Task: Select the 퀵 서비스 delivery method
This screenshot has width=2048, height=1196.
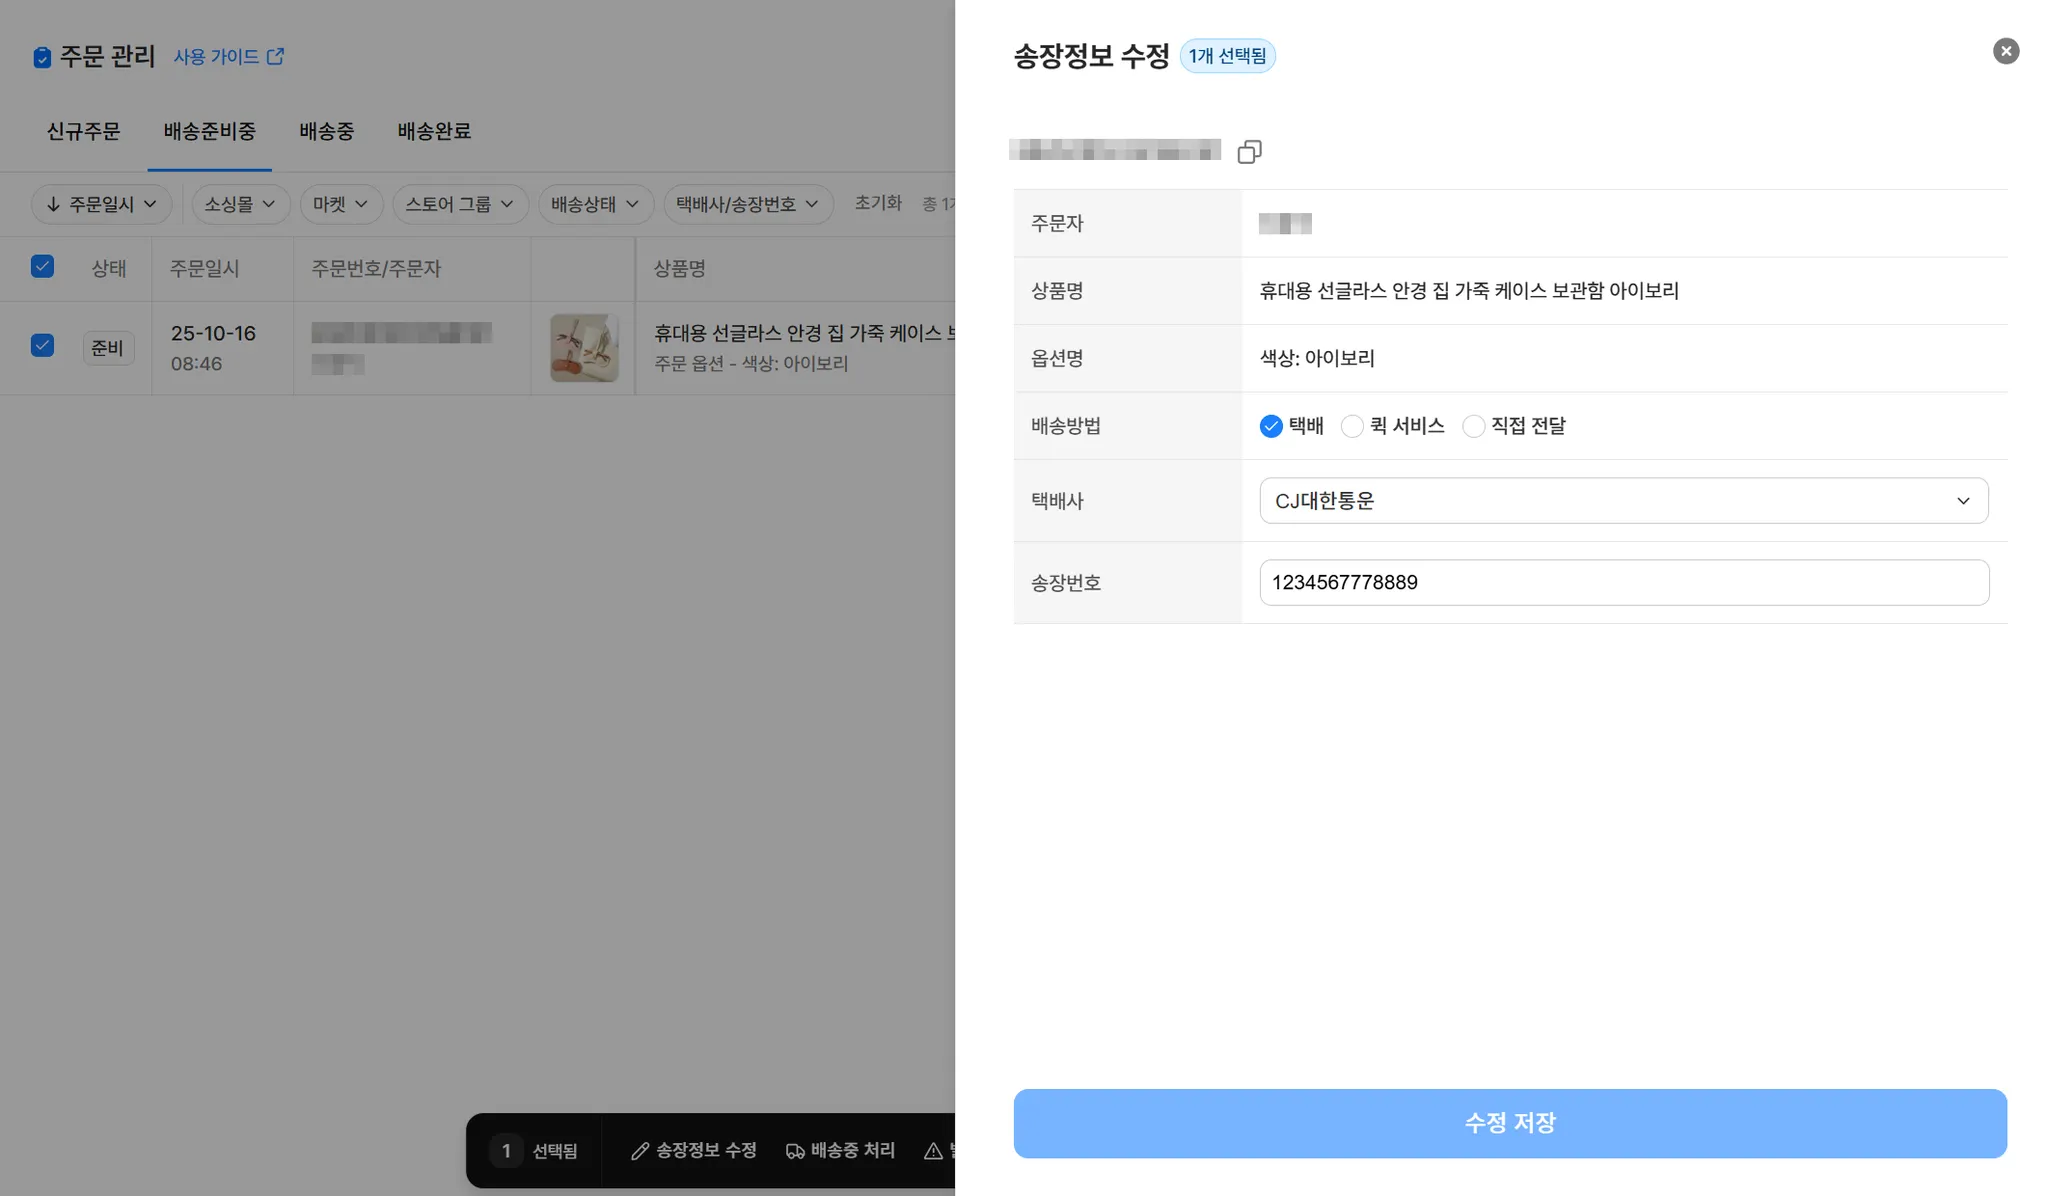Action: (x=1352, y=426)
